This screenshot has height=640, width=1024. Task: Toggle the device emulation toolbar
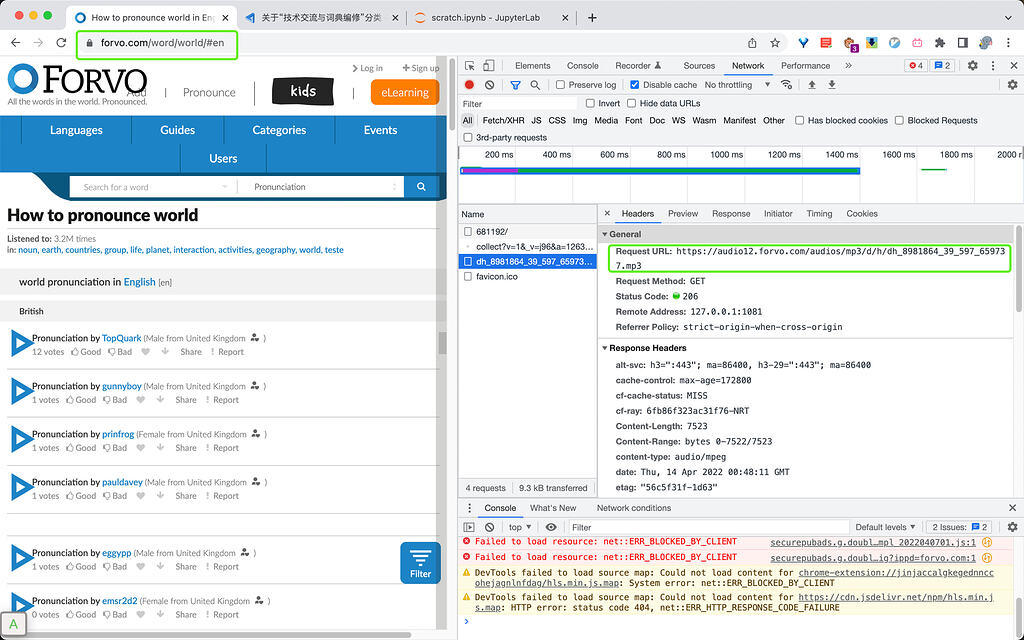tap(487, 66)
